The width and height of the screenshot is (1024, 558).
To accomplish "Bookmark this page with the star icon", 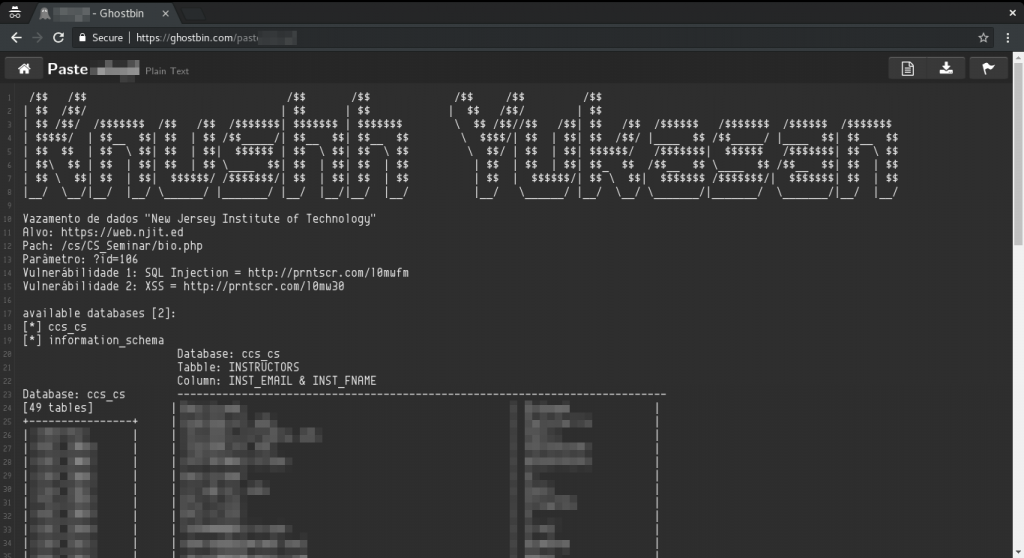I will tap(983, 38).
